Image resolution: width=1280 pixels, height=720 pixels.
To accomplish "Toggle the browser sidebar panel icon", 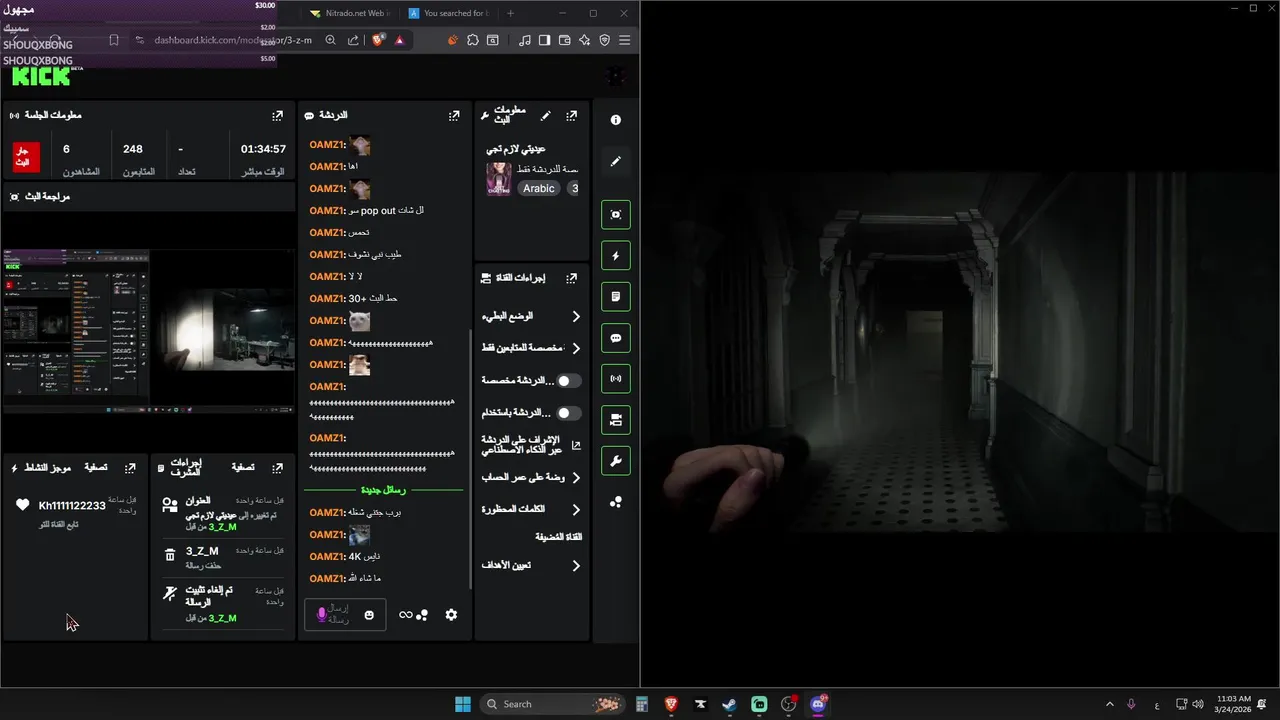I will (544, 40).
